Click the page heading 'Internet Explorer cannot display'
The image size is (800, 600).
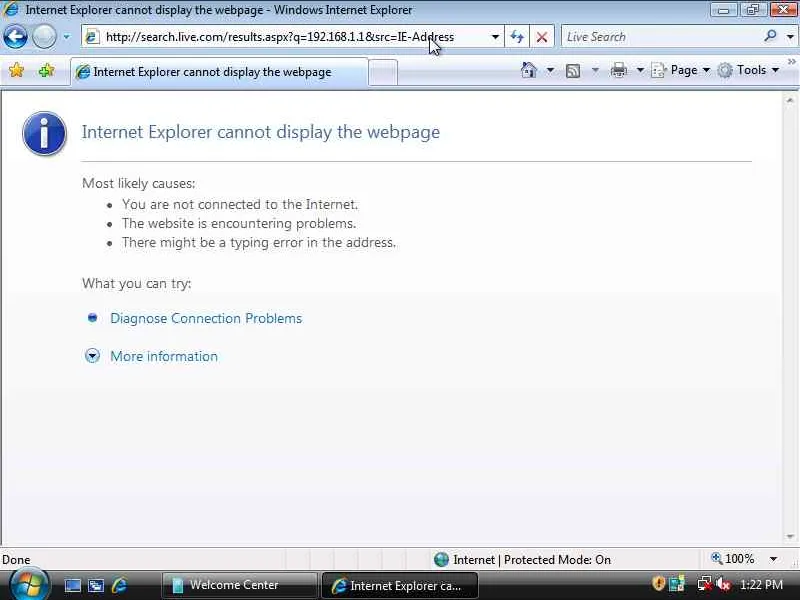pos(261,132)
